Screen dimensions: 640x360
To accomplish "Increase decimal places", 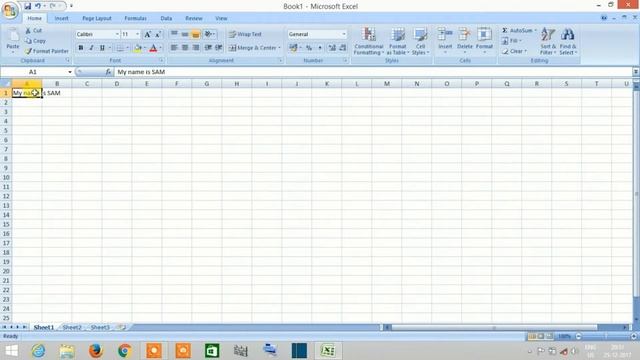I will 332,48.
